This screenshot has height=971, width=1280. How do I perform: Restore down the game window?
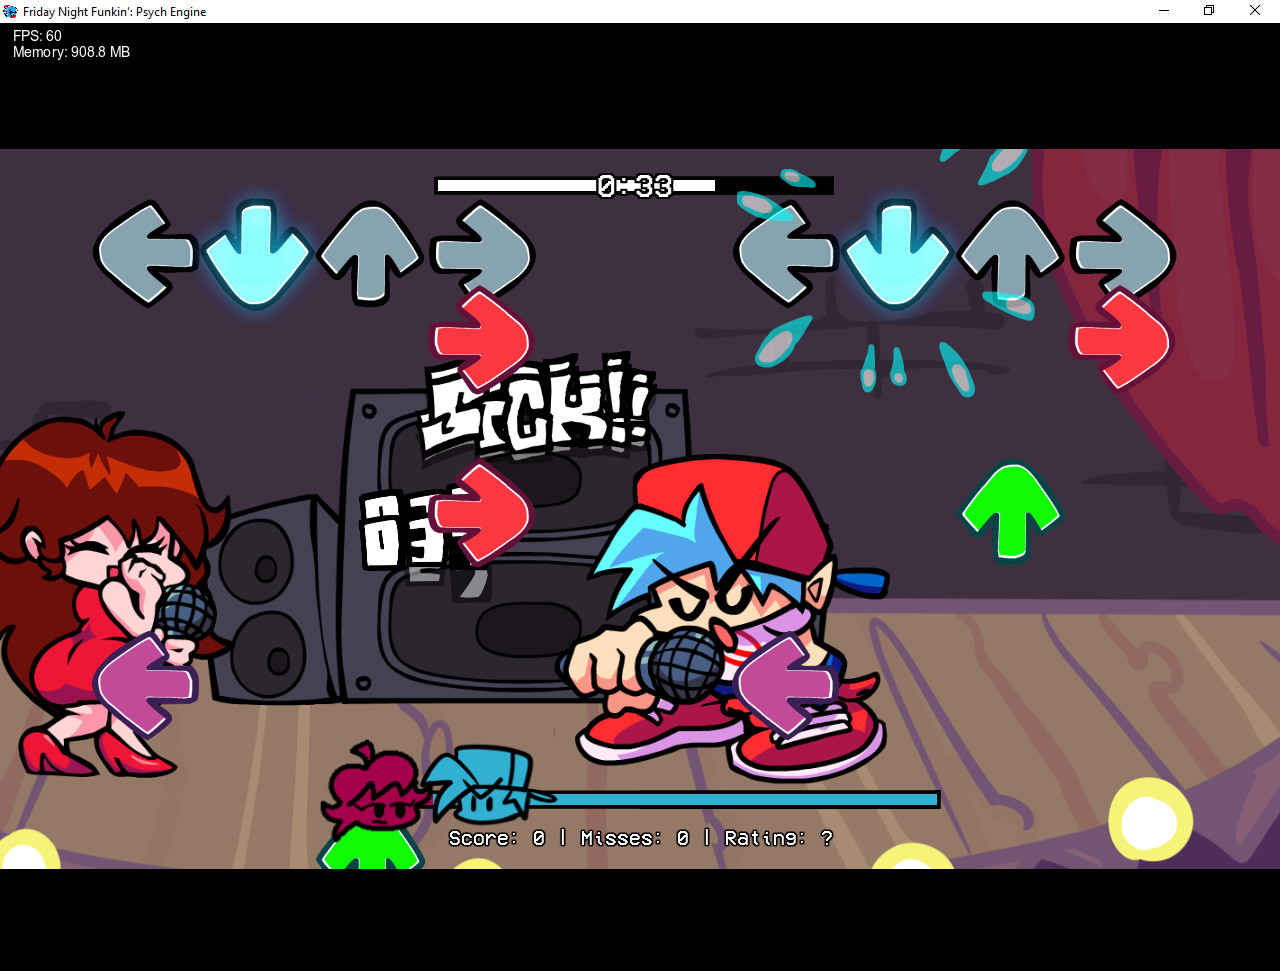[1209, 11]
